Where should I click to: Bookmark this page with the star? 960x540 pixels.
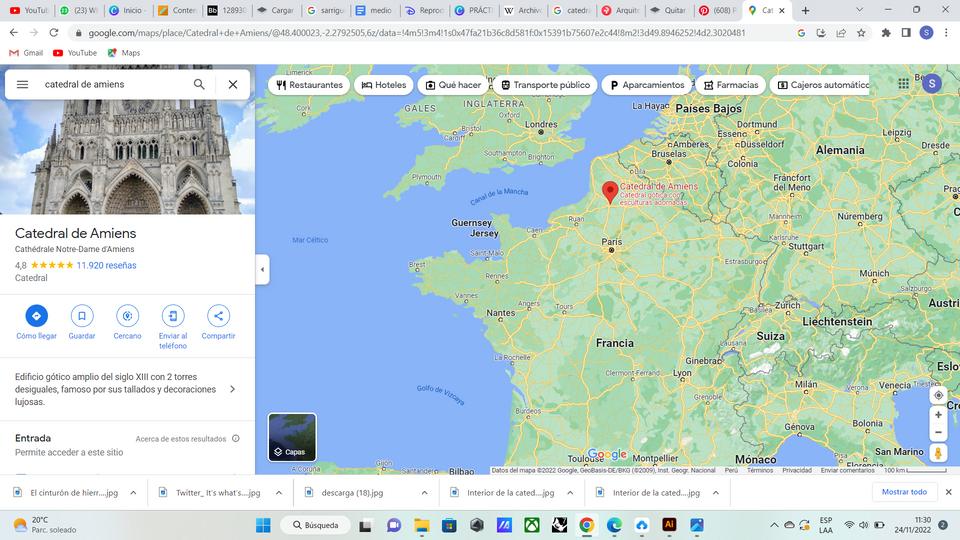pyautogui.click(x=861, y=33)
